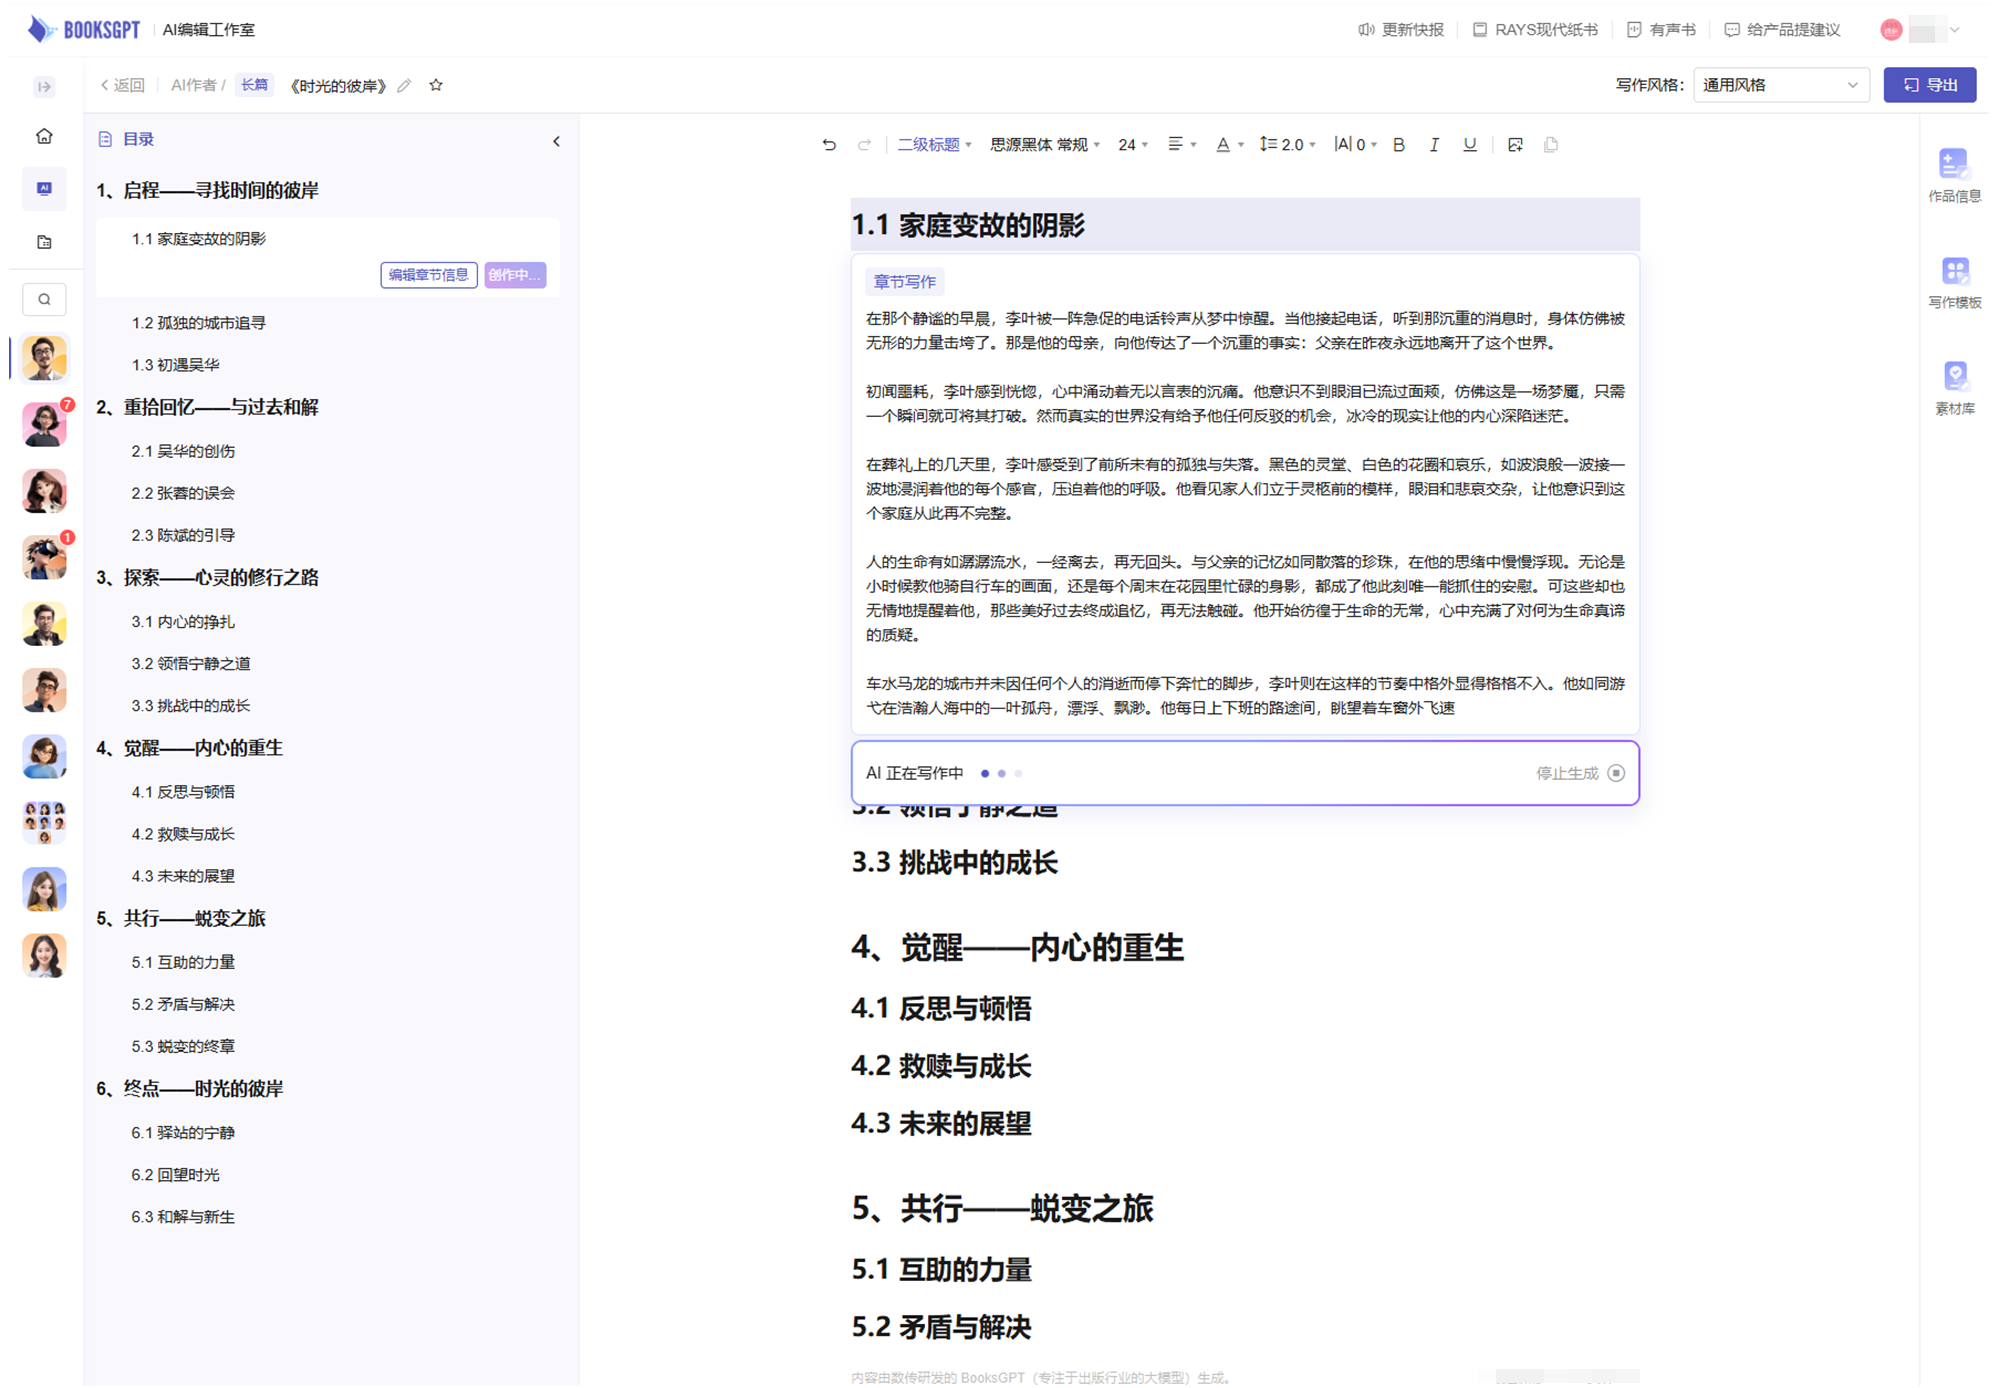Click the home icon in left sidebar

44,136
